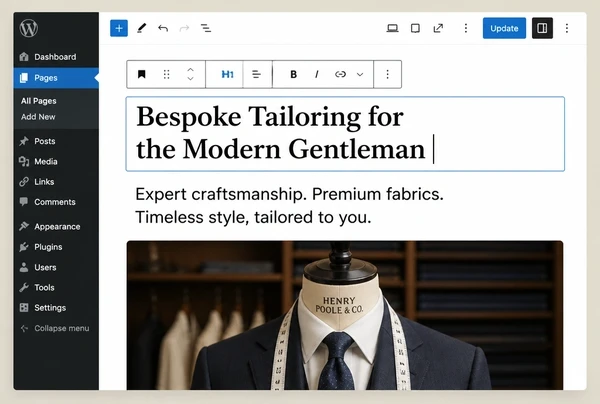Click the Media icon in the sidebar

24,161
